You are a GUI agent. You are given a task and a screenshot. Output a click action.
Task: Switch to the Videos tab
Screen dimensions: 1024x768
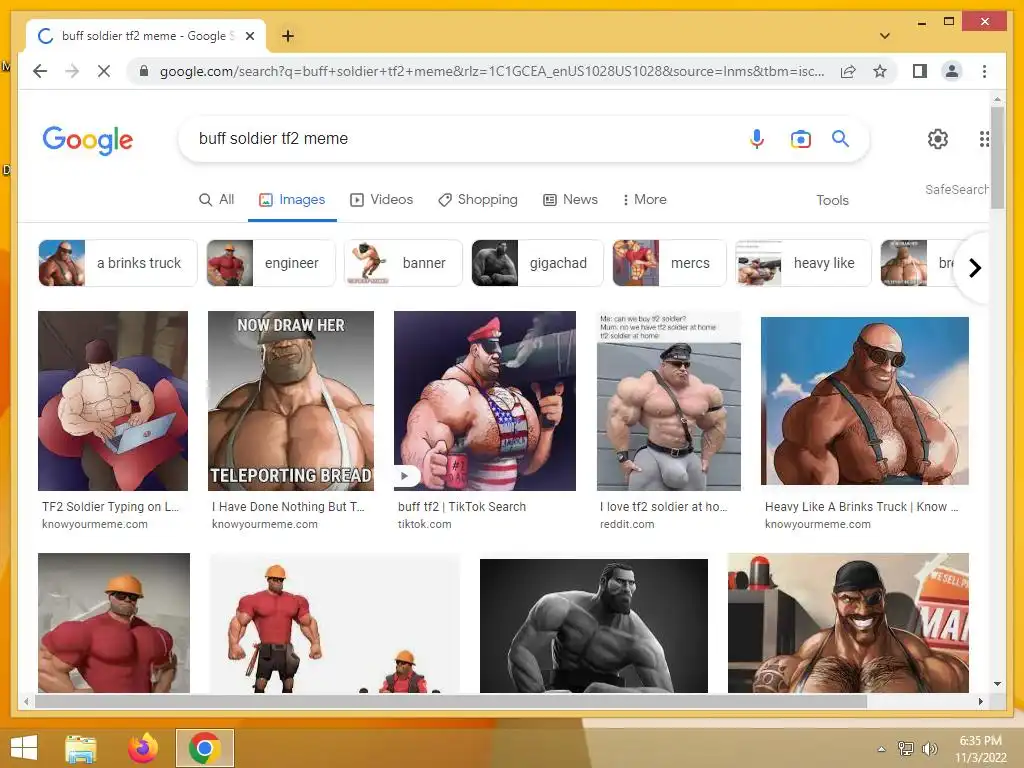click(x=381, y=200)
